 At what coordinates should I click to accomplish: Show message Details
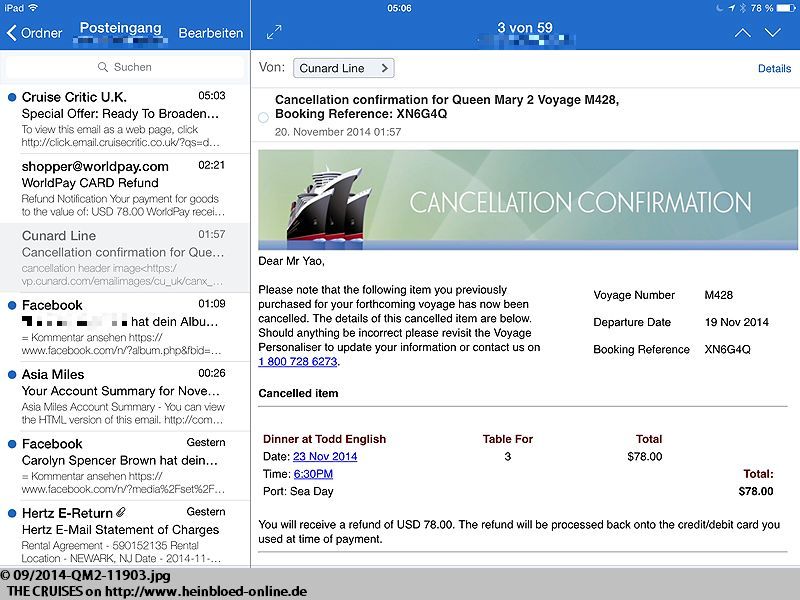[x=774, y=68]
